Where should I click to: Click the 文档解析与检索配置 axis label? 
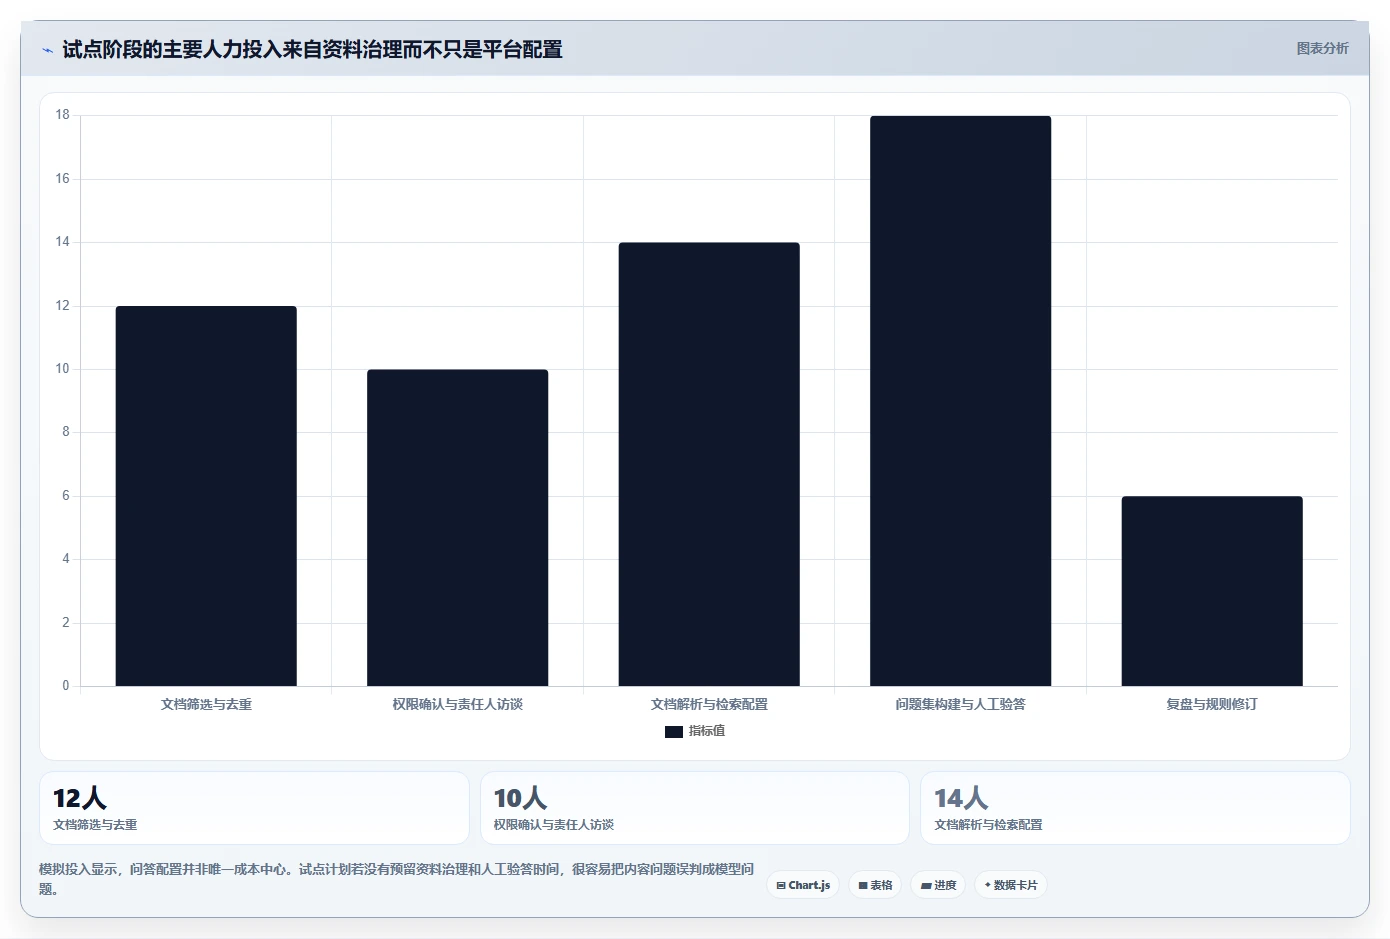click(x=709, y=704)
